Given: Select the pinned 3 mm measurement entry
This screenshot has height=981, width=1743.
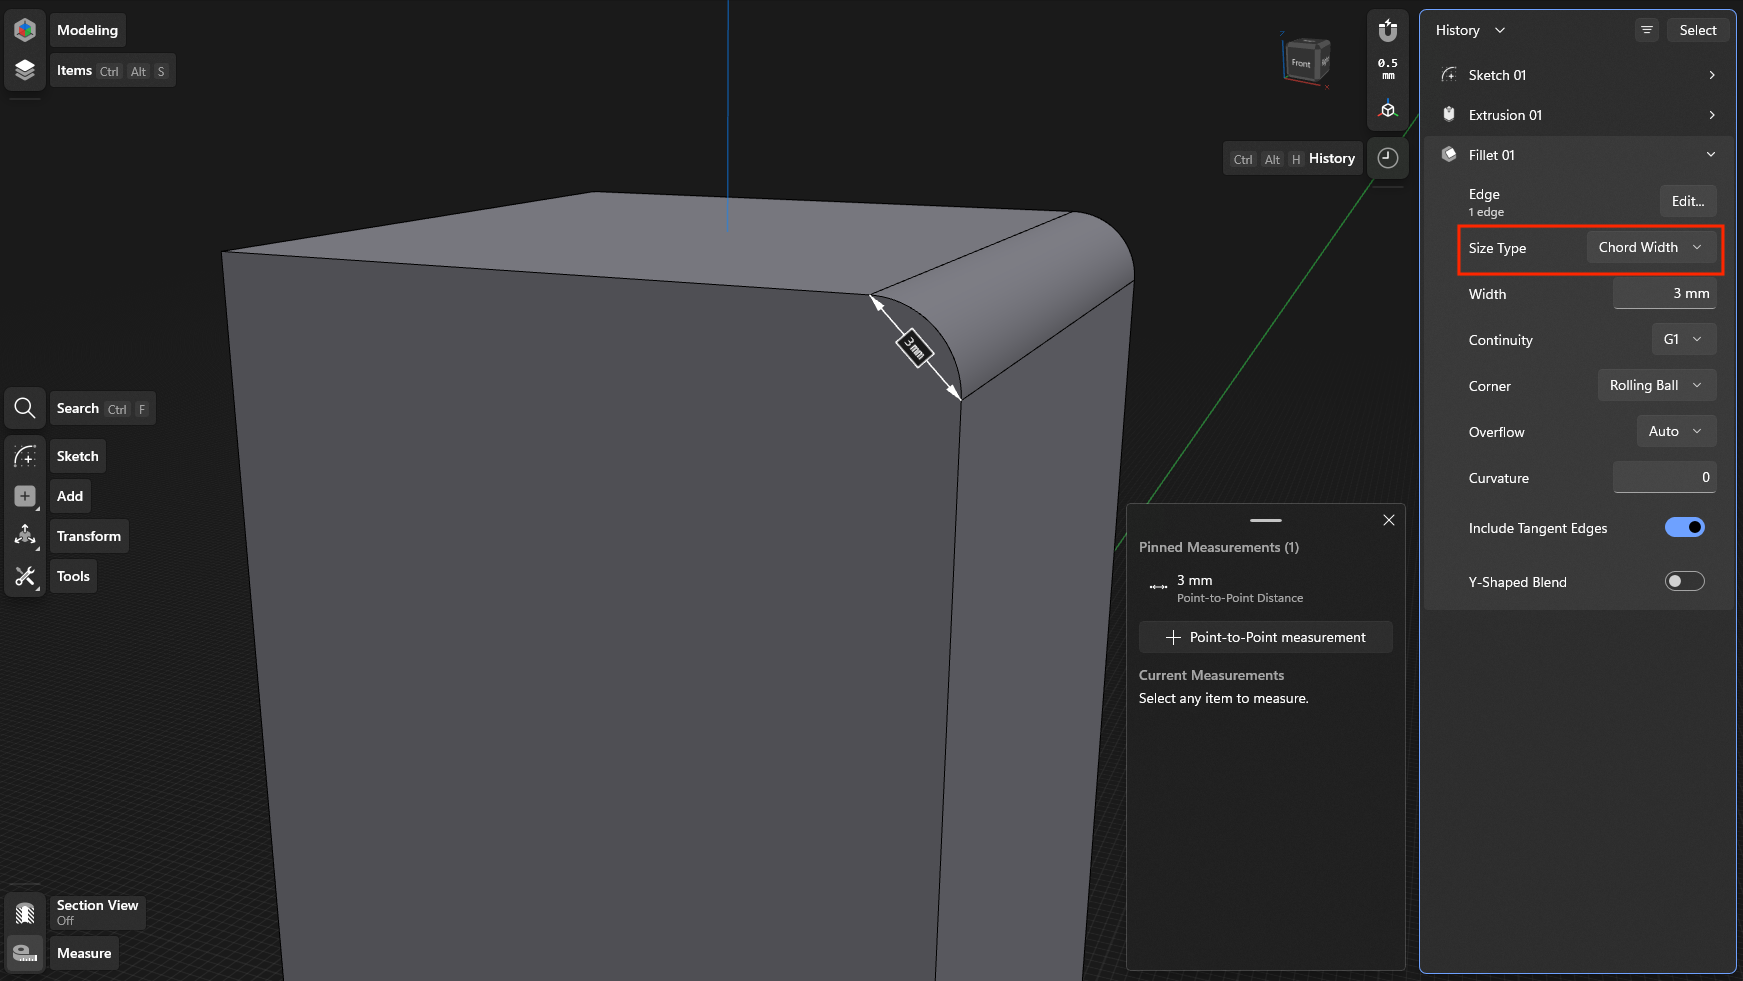Looking at the screenshot, I should (x=1266, y=588).
